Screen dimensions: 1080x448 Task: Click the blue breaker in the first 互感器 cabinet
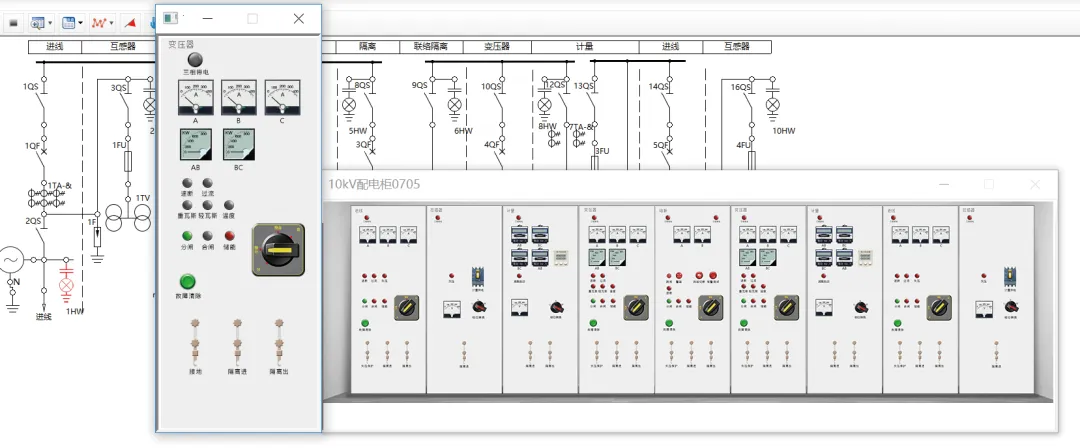coord(478,276)
